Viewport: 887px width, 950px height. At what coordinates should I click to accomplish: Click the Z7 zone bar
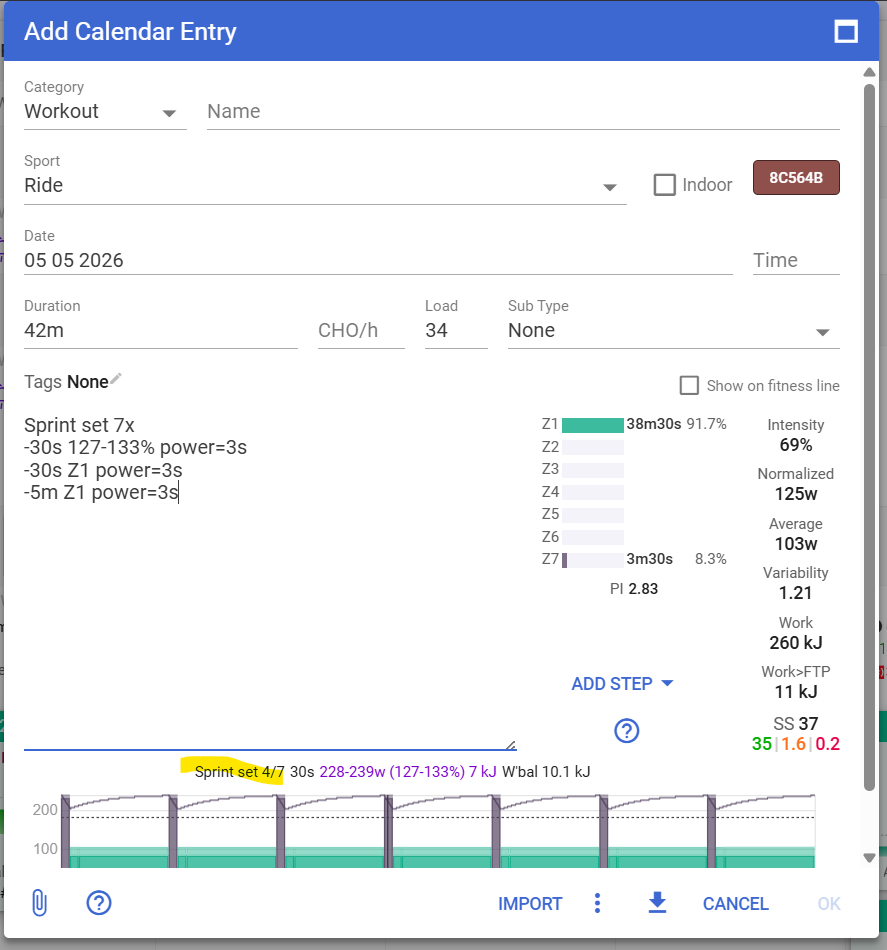pos(593,560)
